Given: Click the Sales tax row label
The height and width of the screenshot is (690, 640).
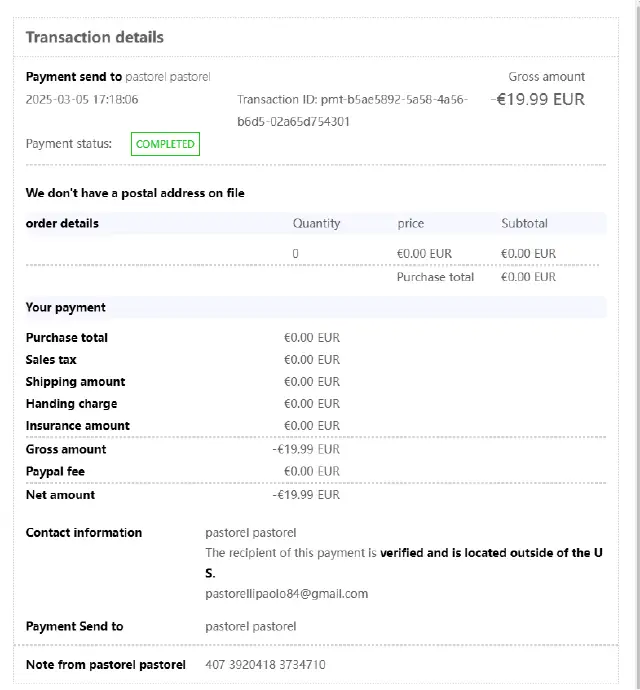Looking at the screenshot, I should click(x=51, y=359).
